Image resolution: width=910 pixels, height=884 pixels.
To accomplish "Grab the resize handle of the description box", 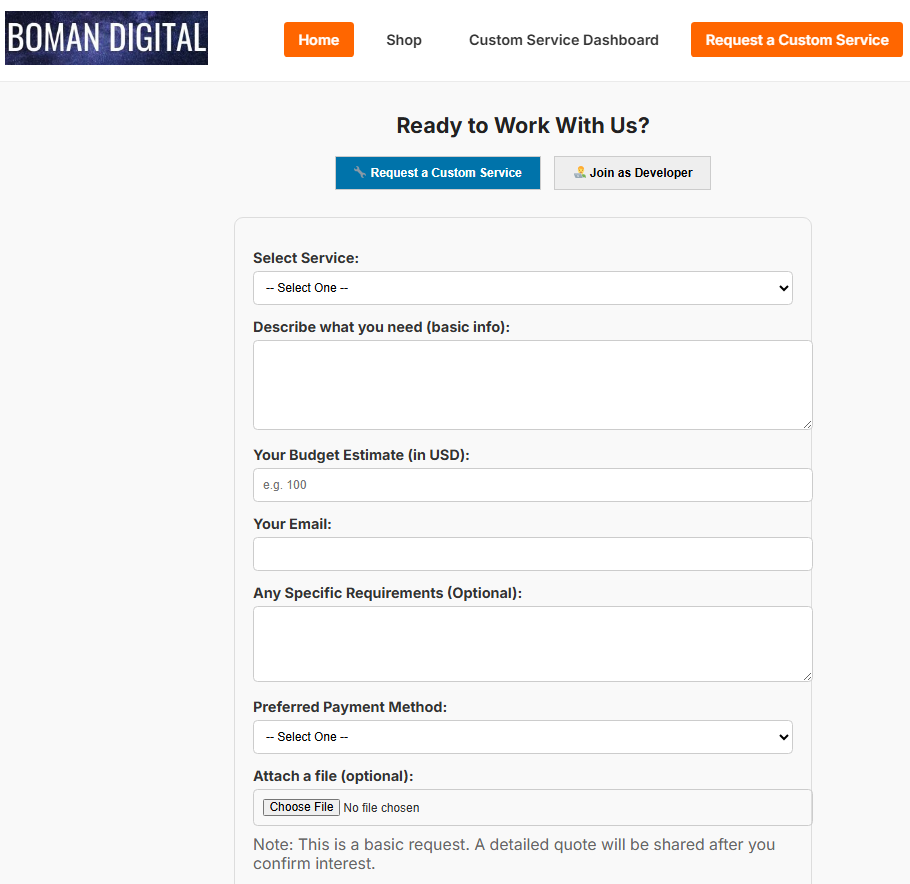I will click(x=806, y=423).
